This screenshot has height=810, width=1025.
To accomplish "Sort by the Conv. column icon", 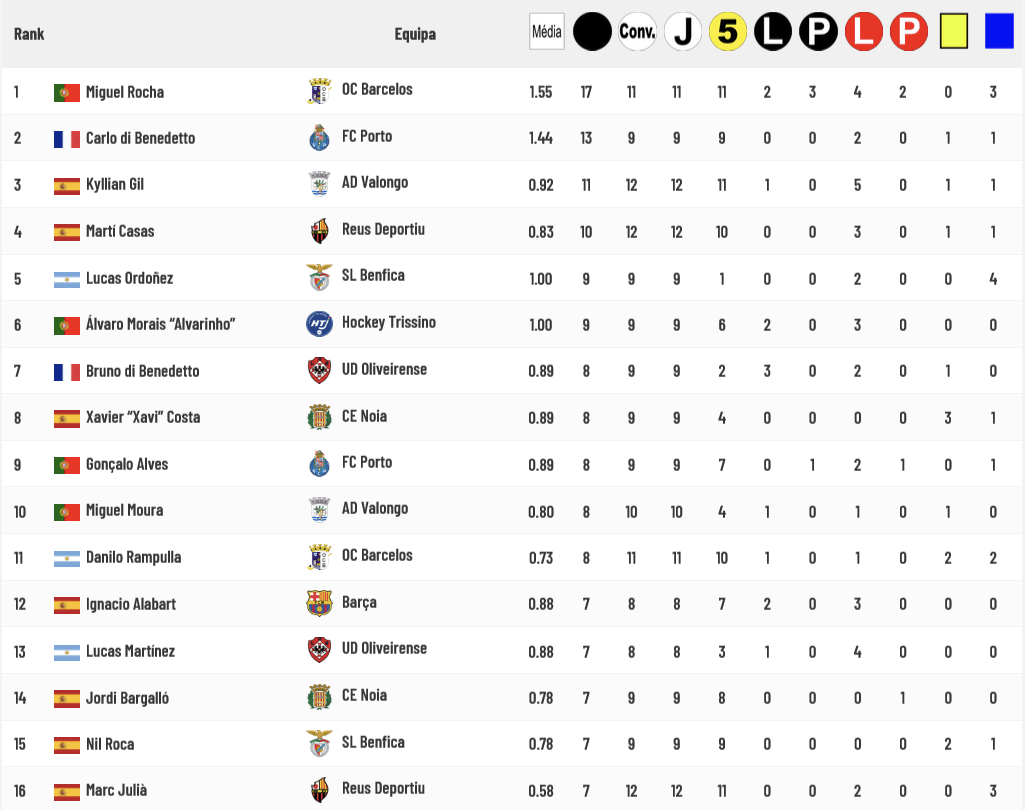I will (x=637, y=31).
